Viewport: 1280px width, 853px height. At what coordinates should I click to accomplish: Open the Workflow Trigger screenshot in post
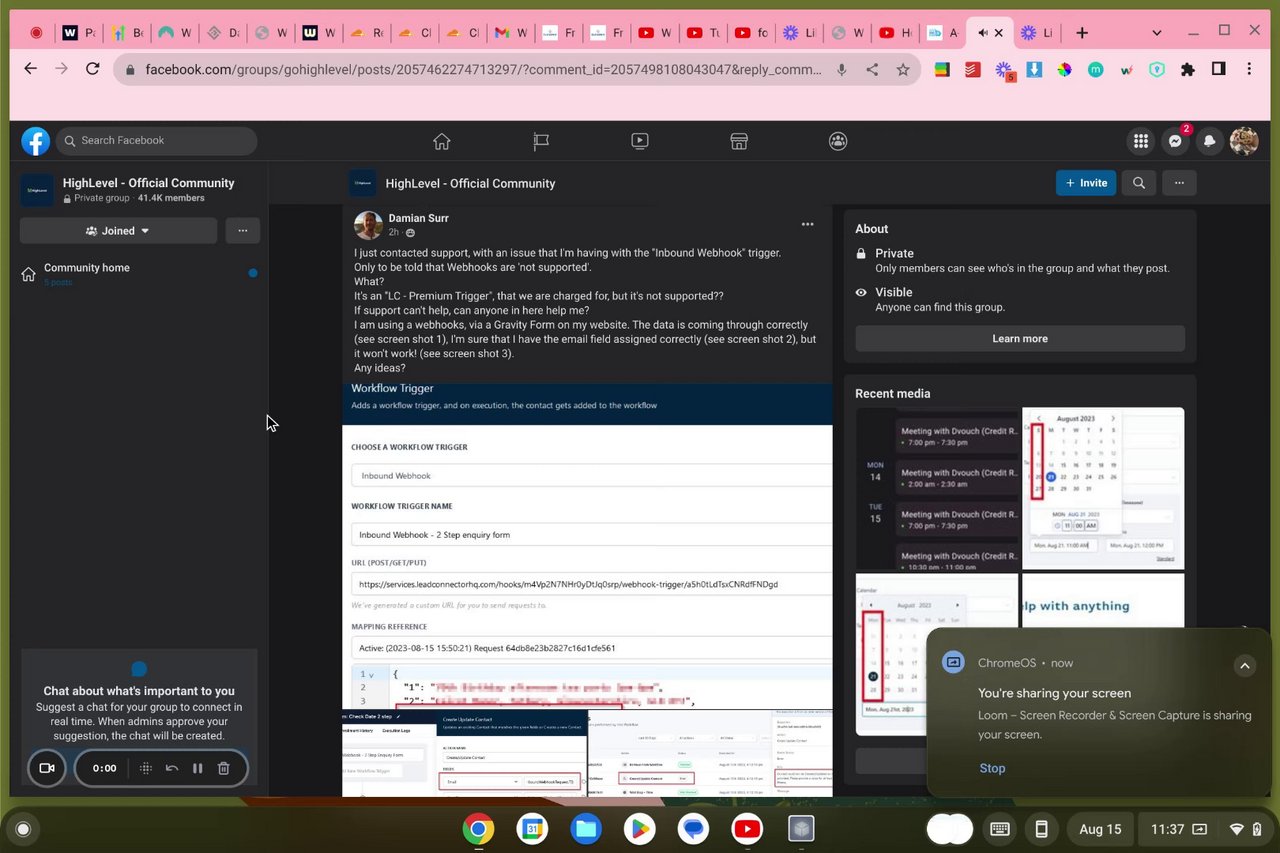click(587, 546)
